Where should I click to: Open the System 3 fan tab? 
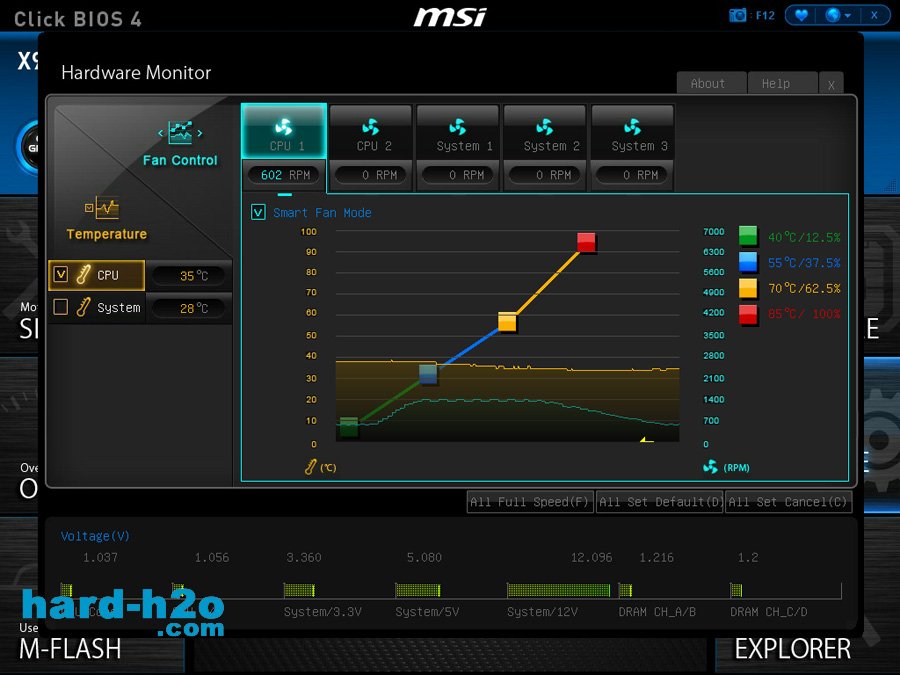(x=633, y=131)
